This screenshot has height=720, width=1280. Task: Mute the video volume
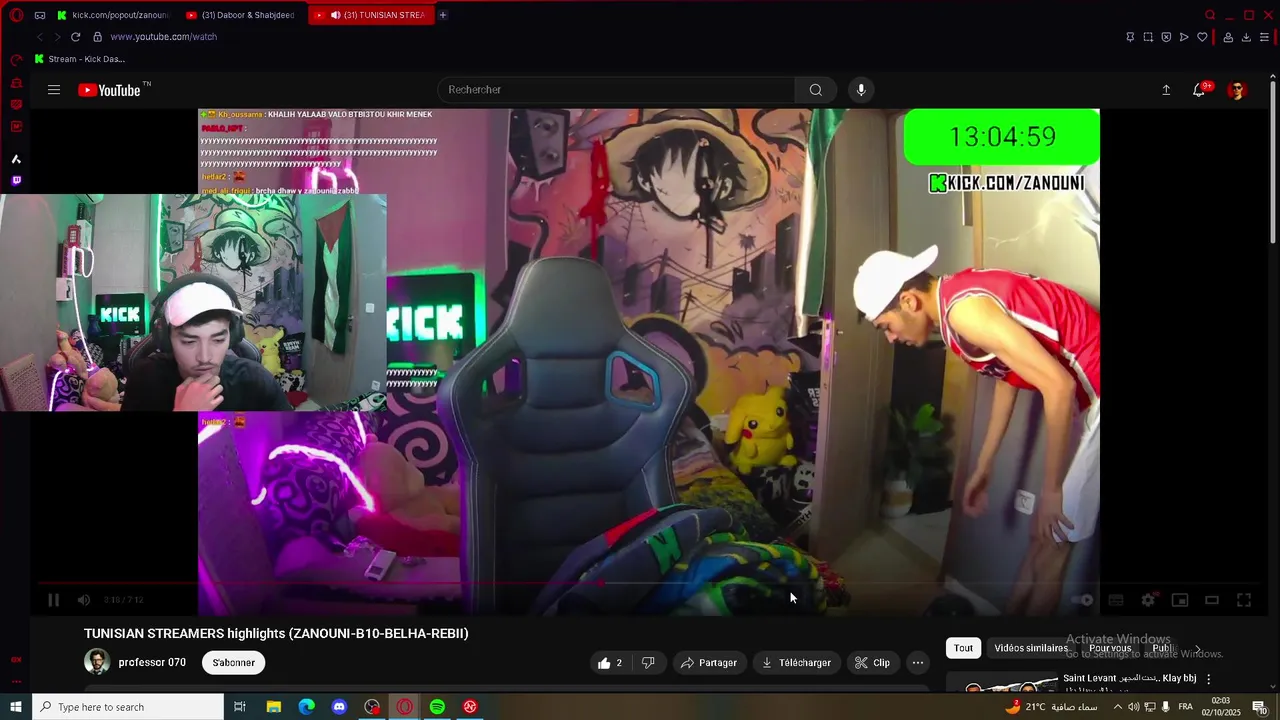[84, 600]
